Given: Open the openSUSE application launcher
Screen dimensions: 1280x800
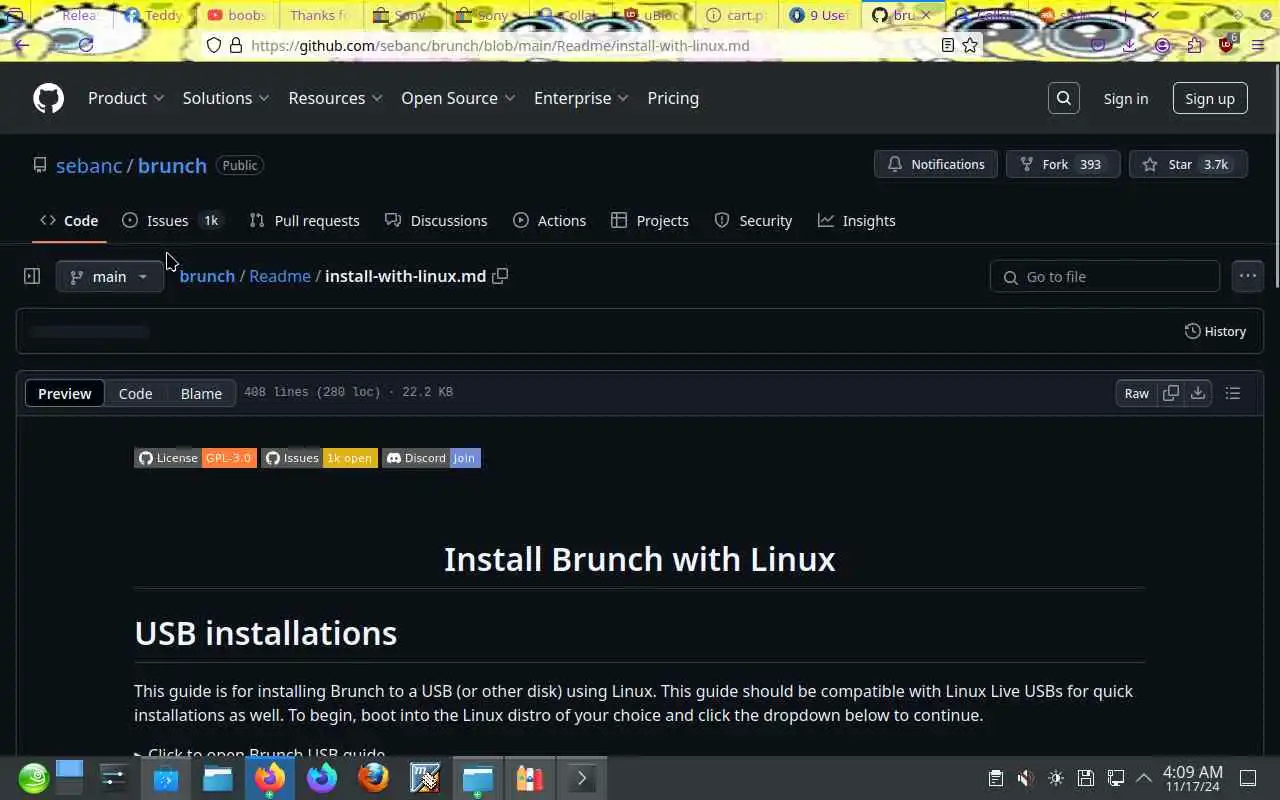Looking at the screenshot, I should coord(33,778).
